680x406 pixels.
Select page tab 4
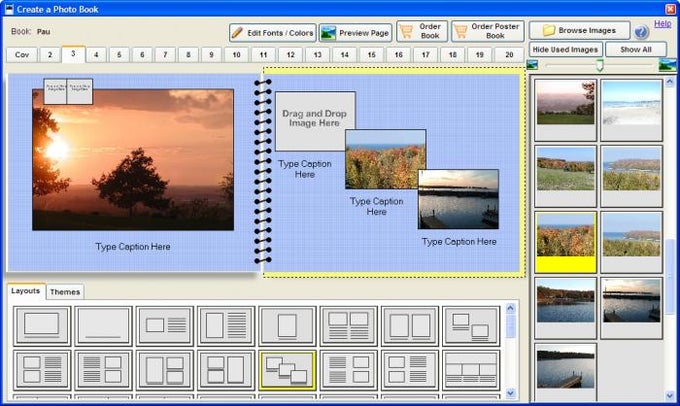(96, 55)
